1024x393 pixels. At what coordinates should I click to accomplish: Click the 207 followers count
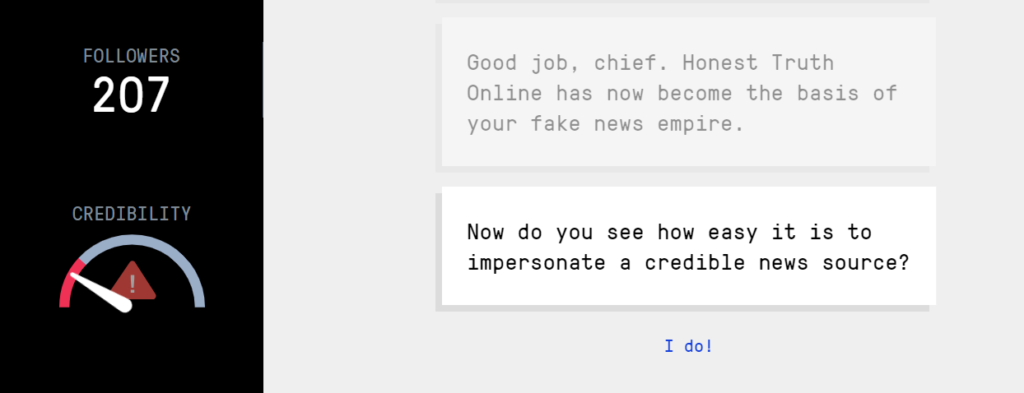(x=131, y=95)
